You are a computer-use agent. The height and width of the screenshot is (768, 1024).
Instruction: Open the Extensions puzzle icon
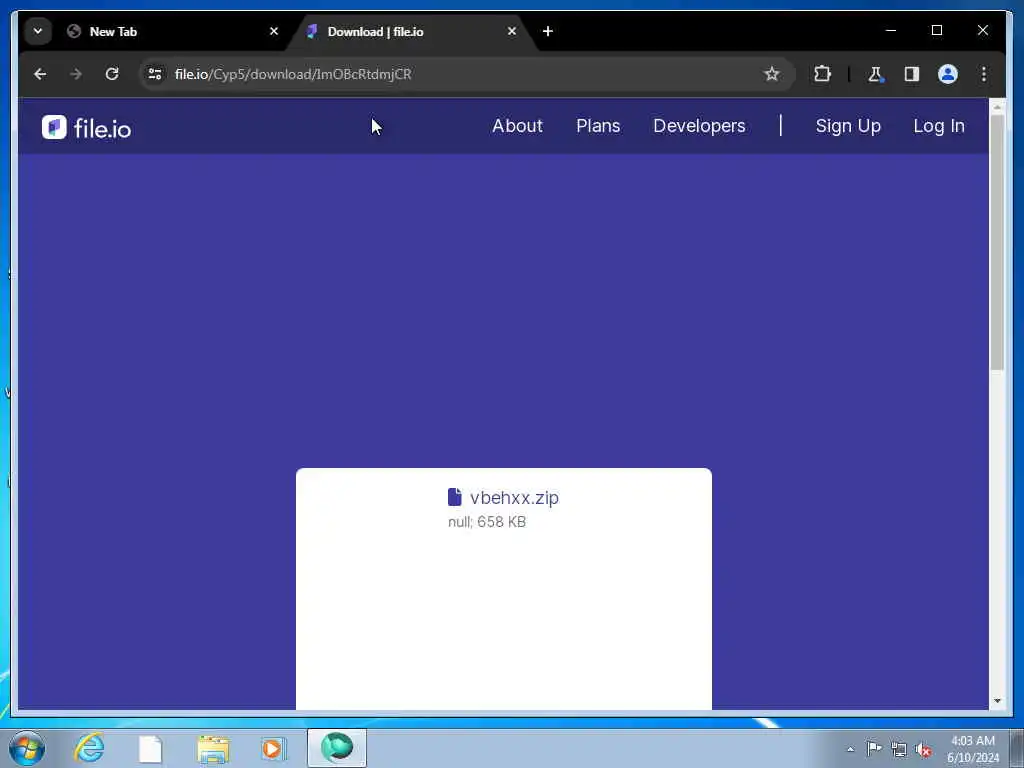pos(822,74)
